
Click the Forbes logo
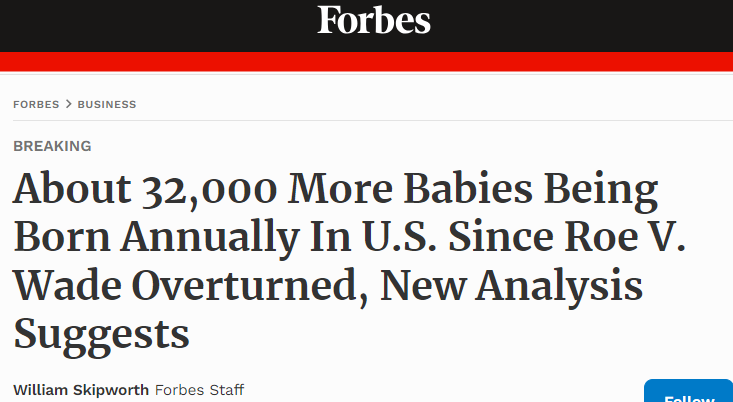(374, 20)
